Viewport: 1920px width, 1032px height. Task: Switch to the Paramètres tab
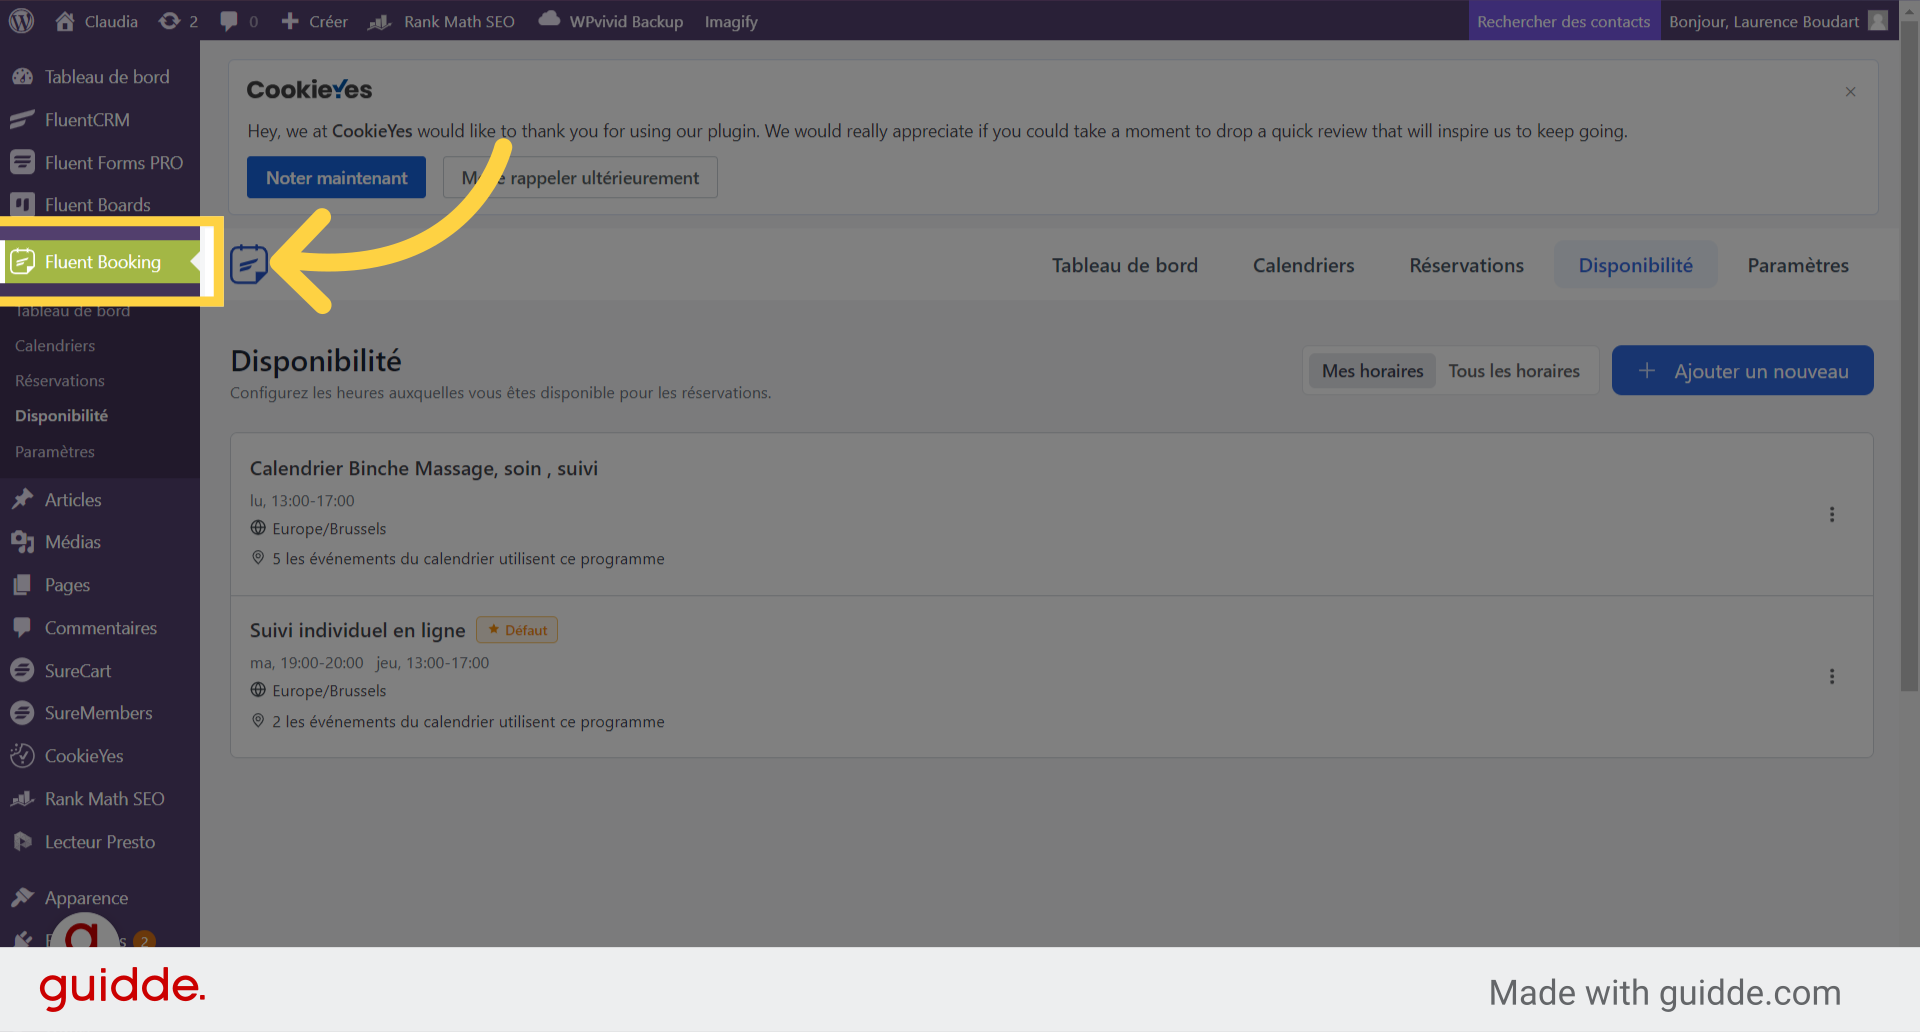click(1798, 265)
